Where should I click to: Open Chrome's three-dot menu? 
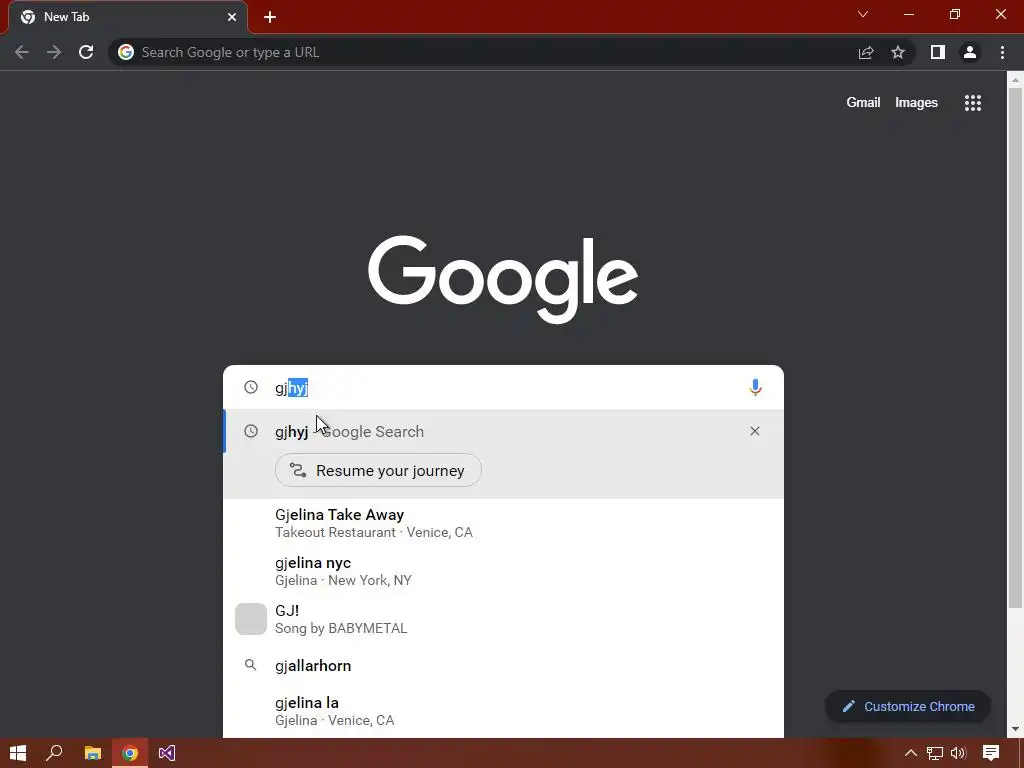tap(1002, 52)
